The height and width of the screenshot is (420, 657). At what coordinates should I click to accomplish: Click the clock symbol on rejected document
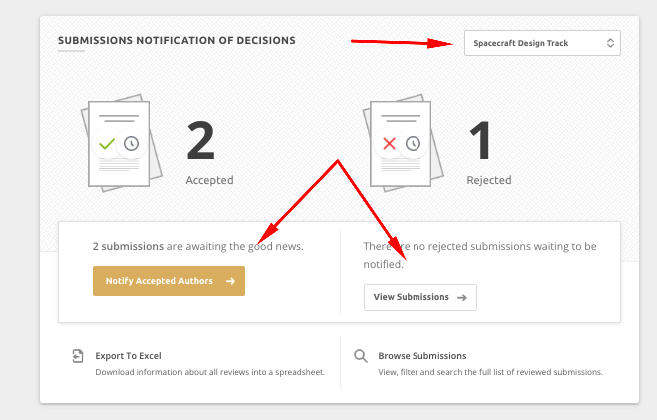[x=413, y=144]
